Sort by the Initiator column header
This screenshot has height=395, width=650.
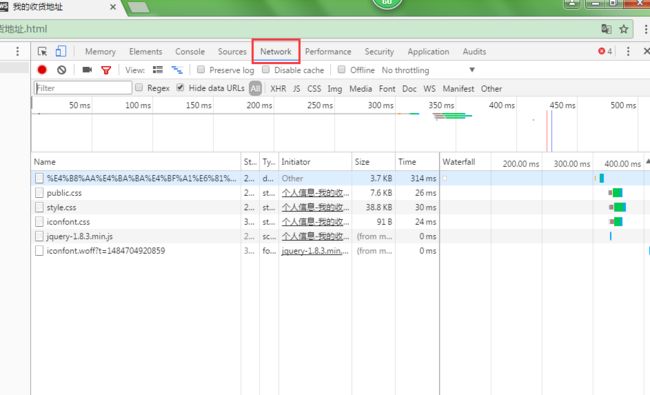tap(315, 162)
